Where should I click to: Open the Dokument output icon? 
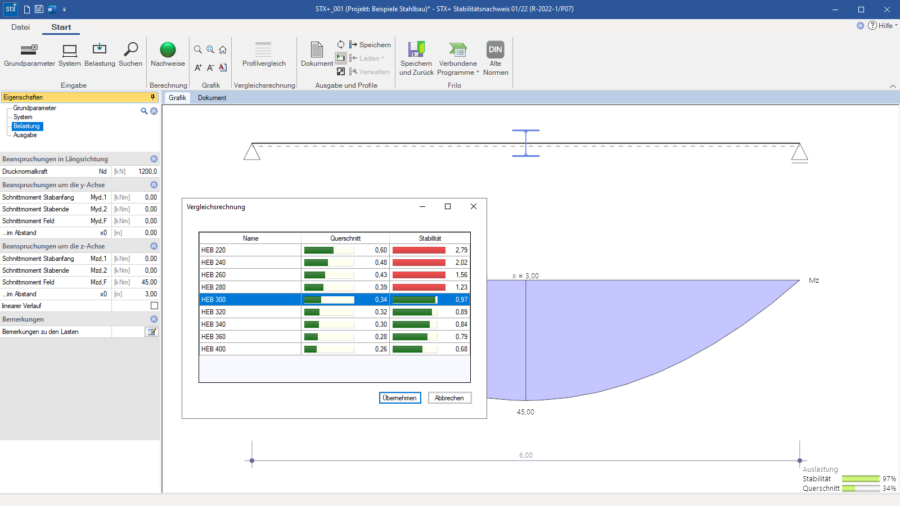[316, 54]
